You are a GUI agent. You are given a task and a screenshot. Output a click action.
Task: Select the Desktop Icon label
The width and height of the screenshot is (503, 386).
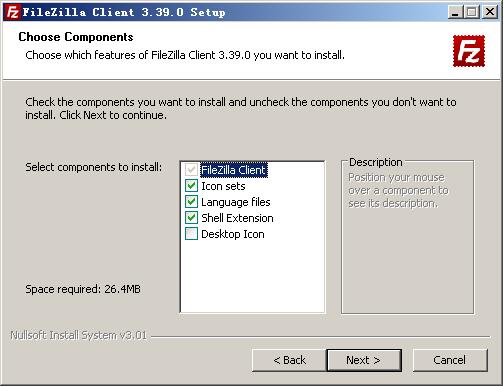[233, 234]
